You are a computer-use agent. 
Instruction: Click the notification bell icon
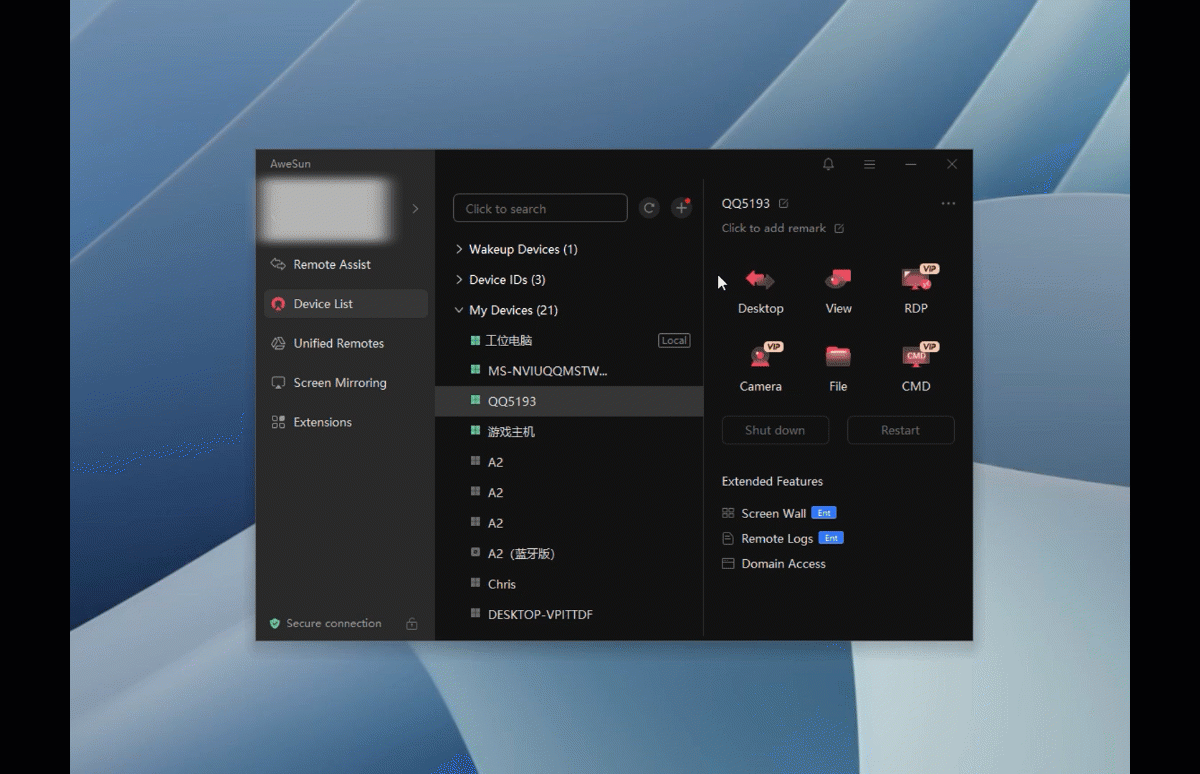pos(828,164)
